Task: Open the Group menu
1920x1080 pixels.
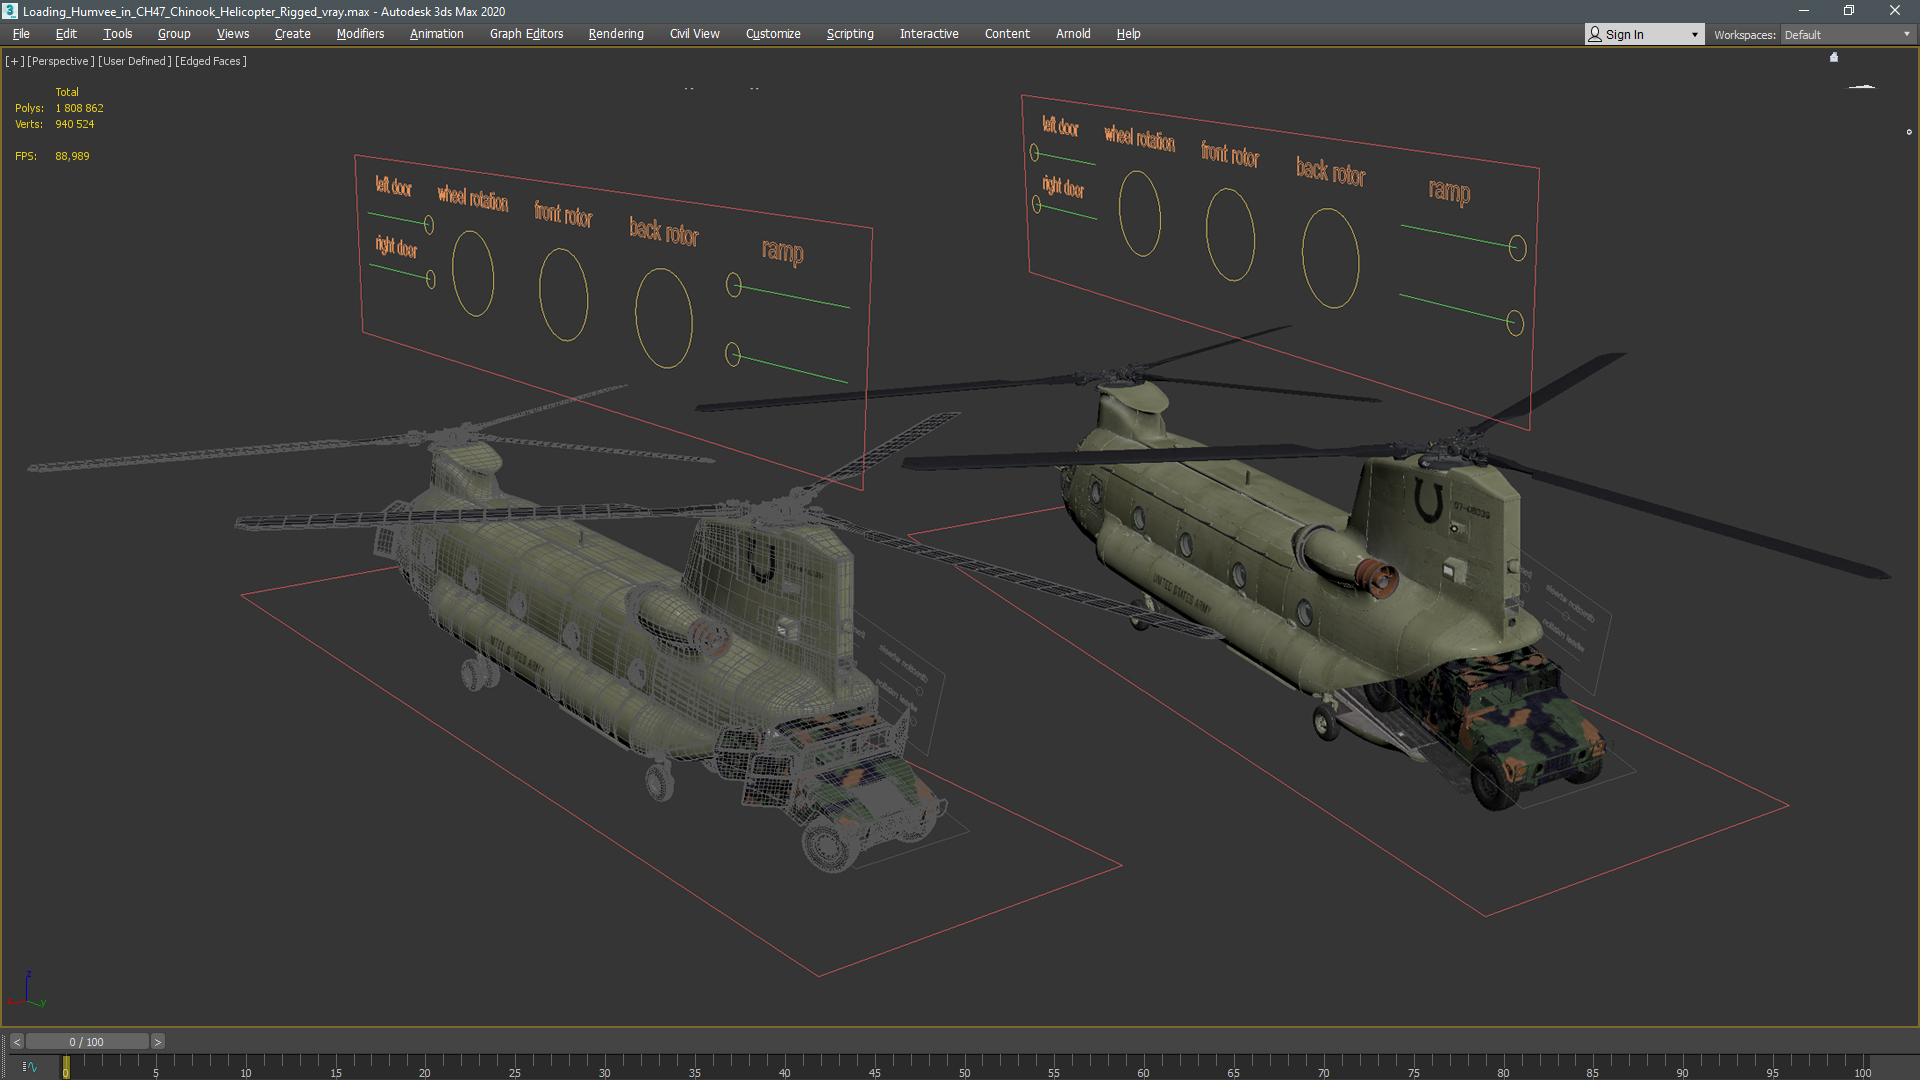Action: (x=174, y=34)
